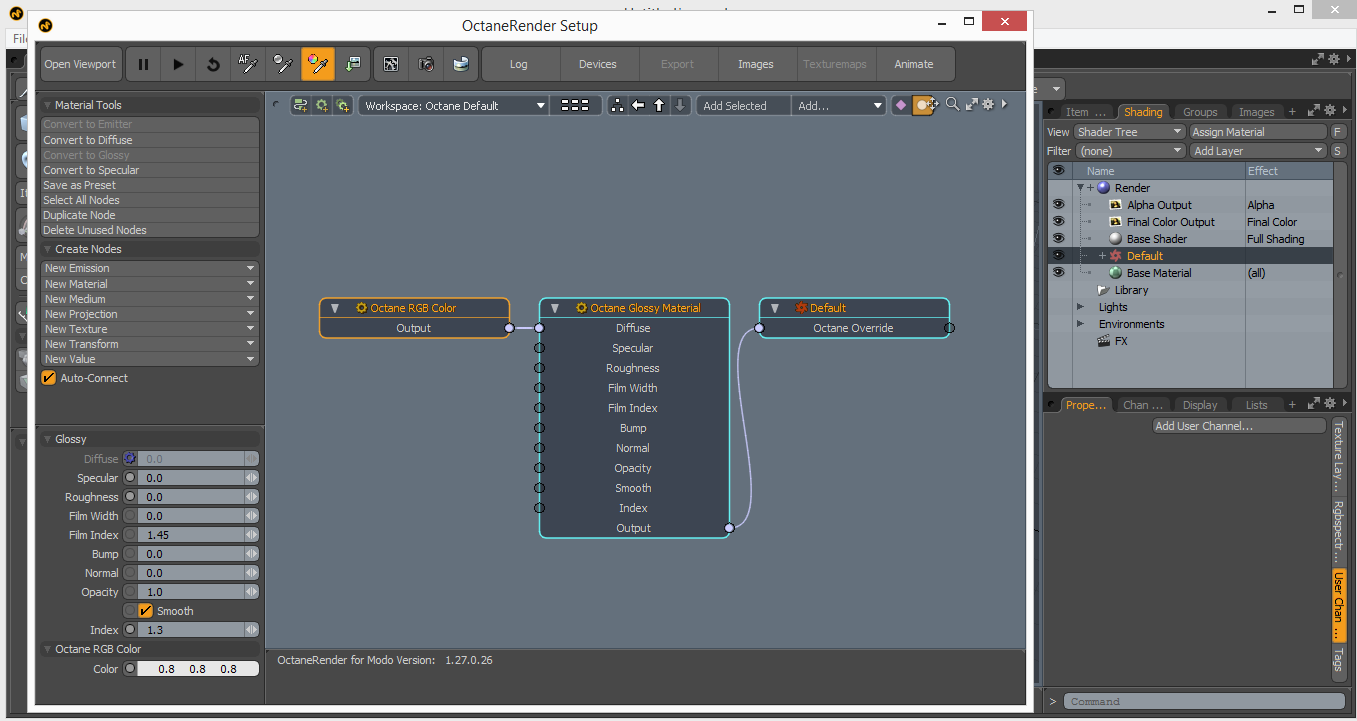Click the camera icon in the Octane toolbar
This screenshot has width=1357, height=721.
(426, 64)
